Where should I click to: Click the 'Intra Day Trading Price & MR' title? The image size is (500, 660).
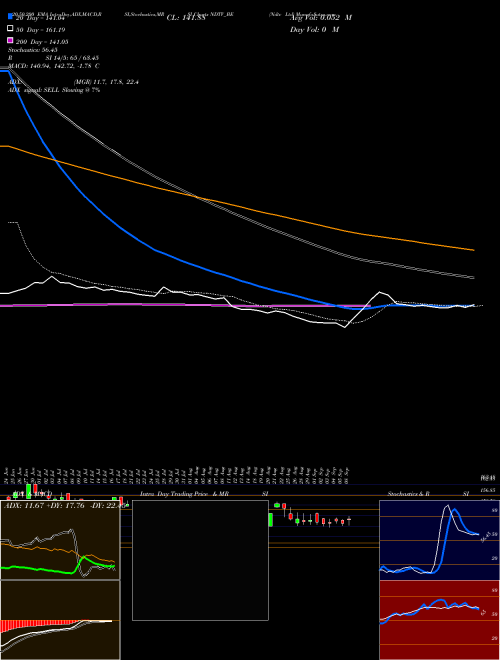184,494
